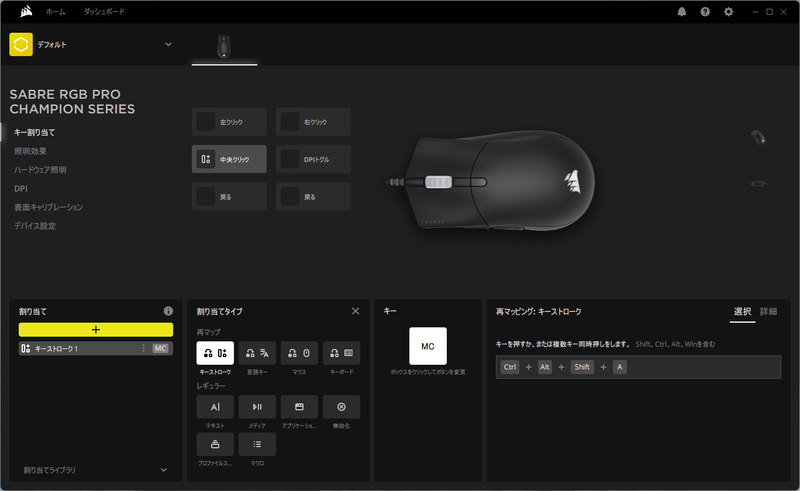The width and height of the screenshot is (800, 491).
Task: Click the side mouse view thumbnail
Action: [758, 183]
